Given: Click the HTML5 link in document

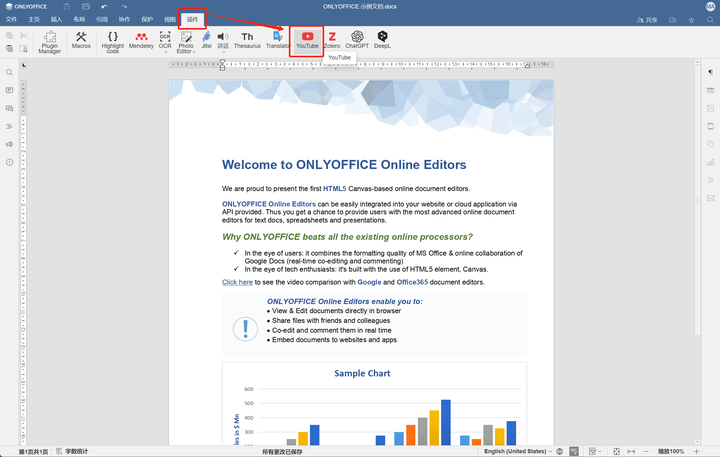Looking at the screenshot, I should pyautogui.click(x=334, y=189).
